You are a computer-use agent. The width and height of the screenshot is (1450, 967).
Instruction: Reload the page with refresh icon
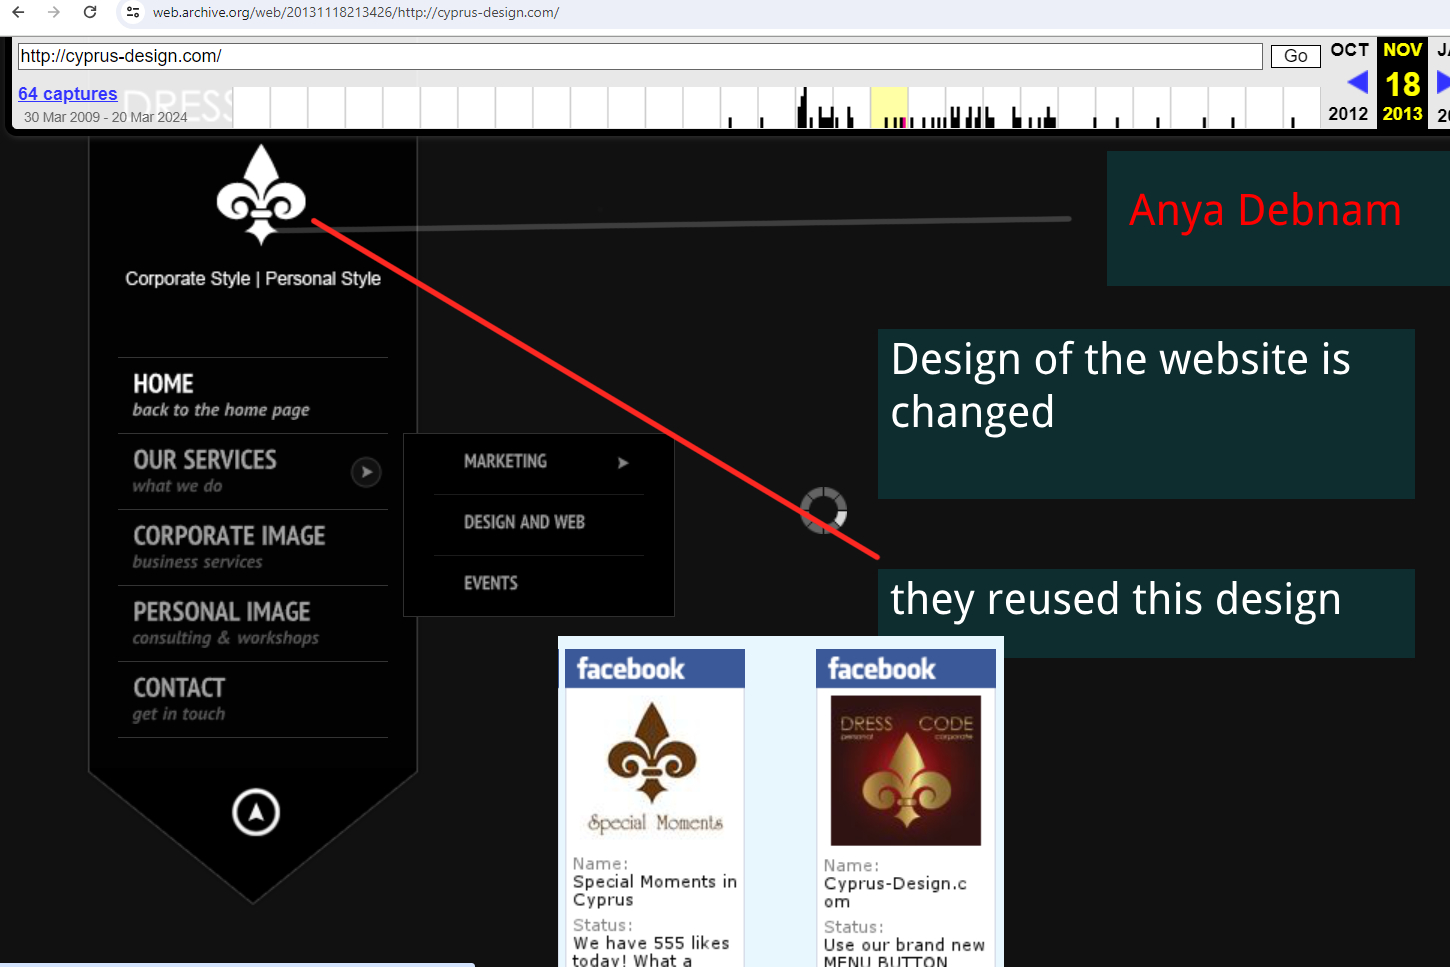click(90, 12)
